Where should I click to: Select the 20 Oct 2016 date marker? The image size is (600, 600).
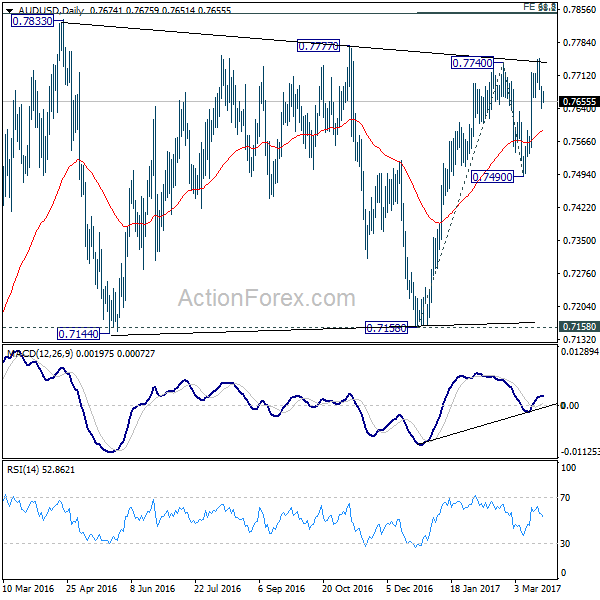[x=347, y=588]
